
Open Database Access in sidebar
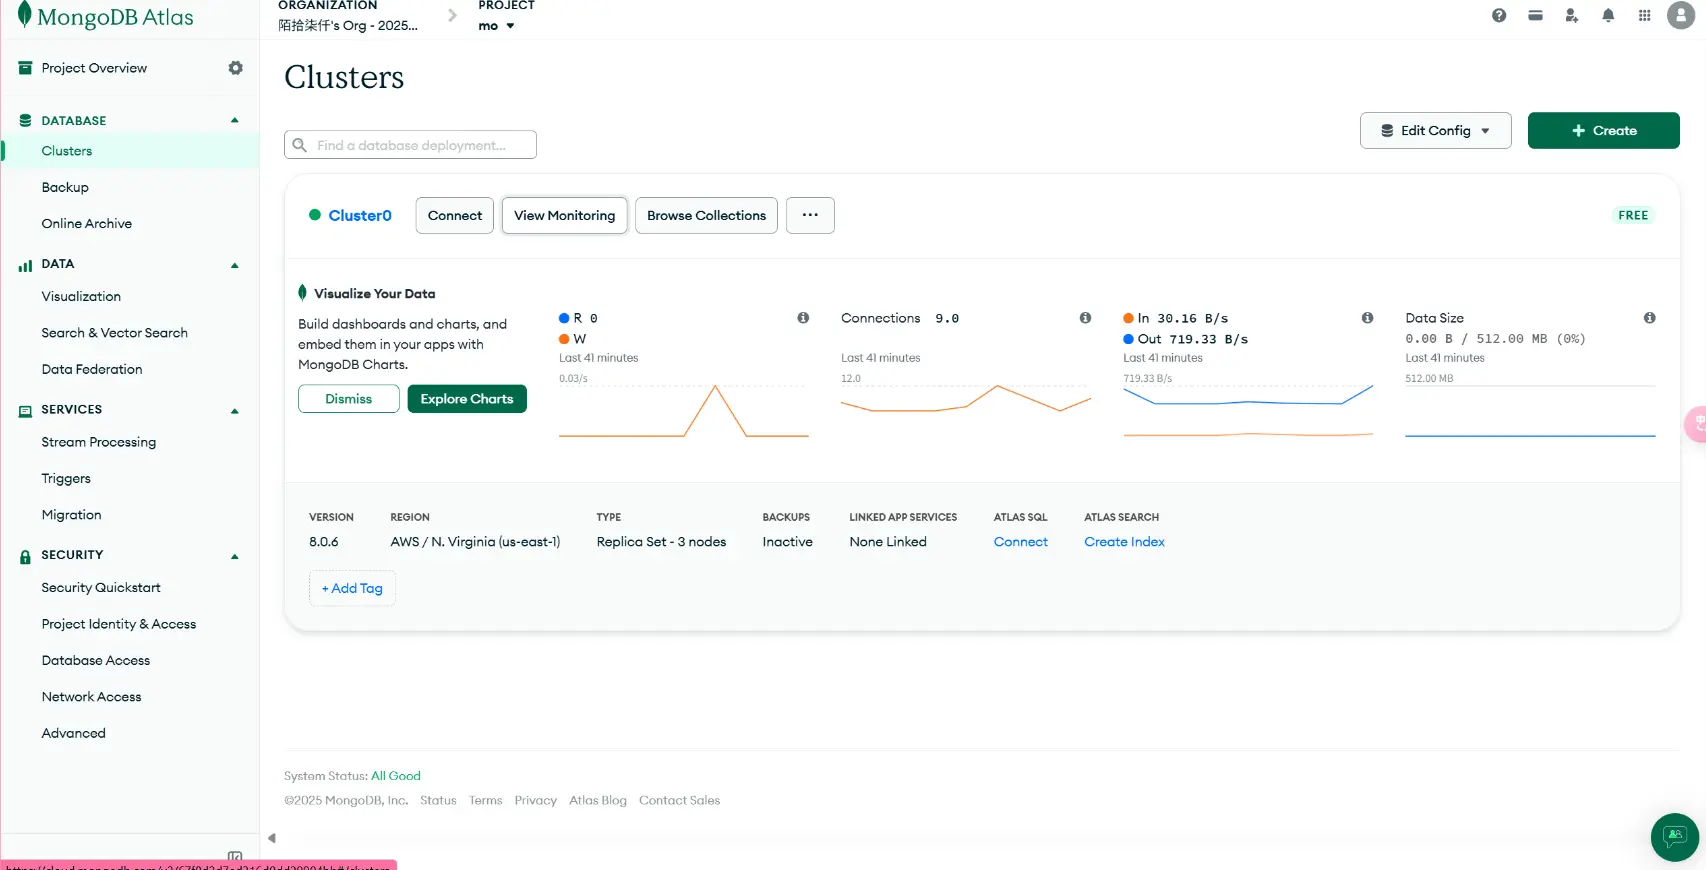point(96,661)
